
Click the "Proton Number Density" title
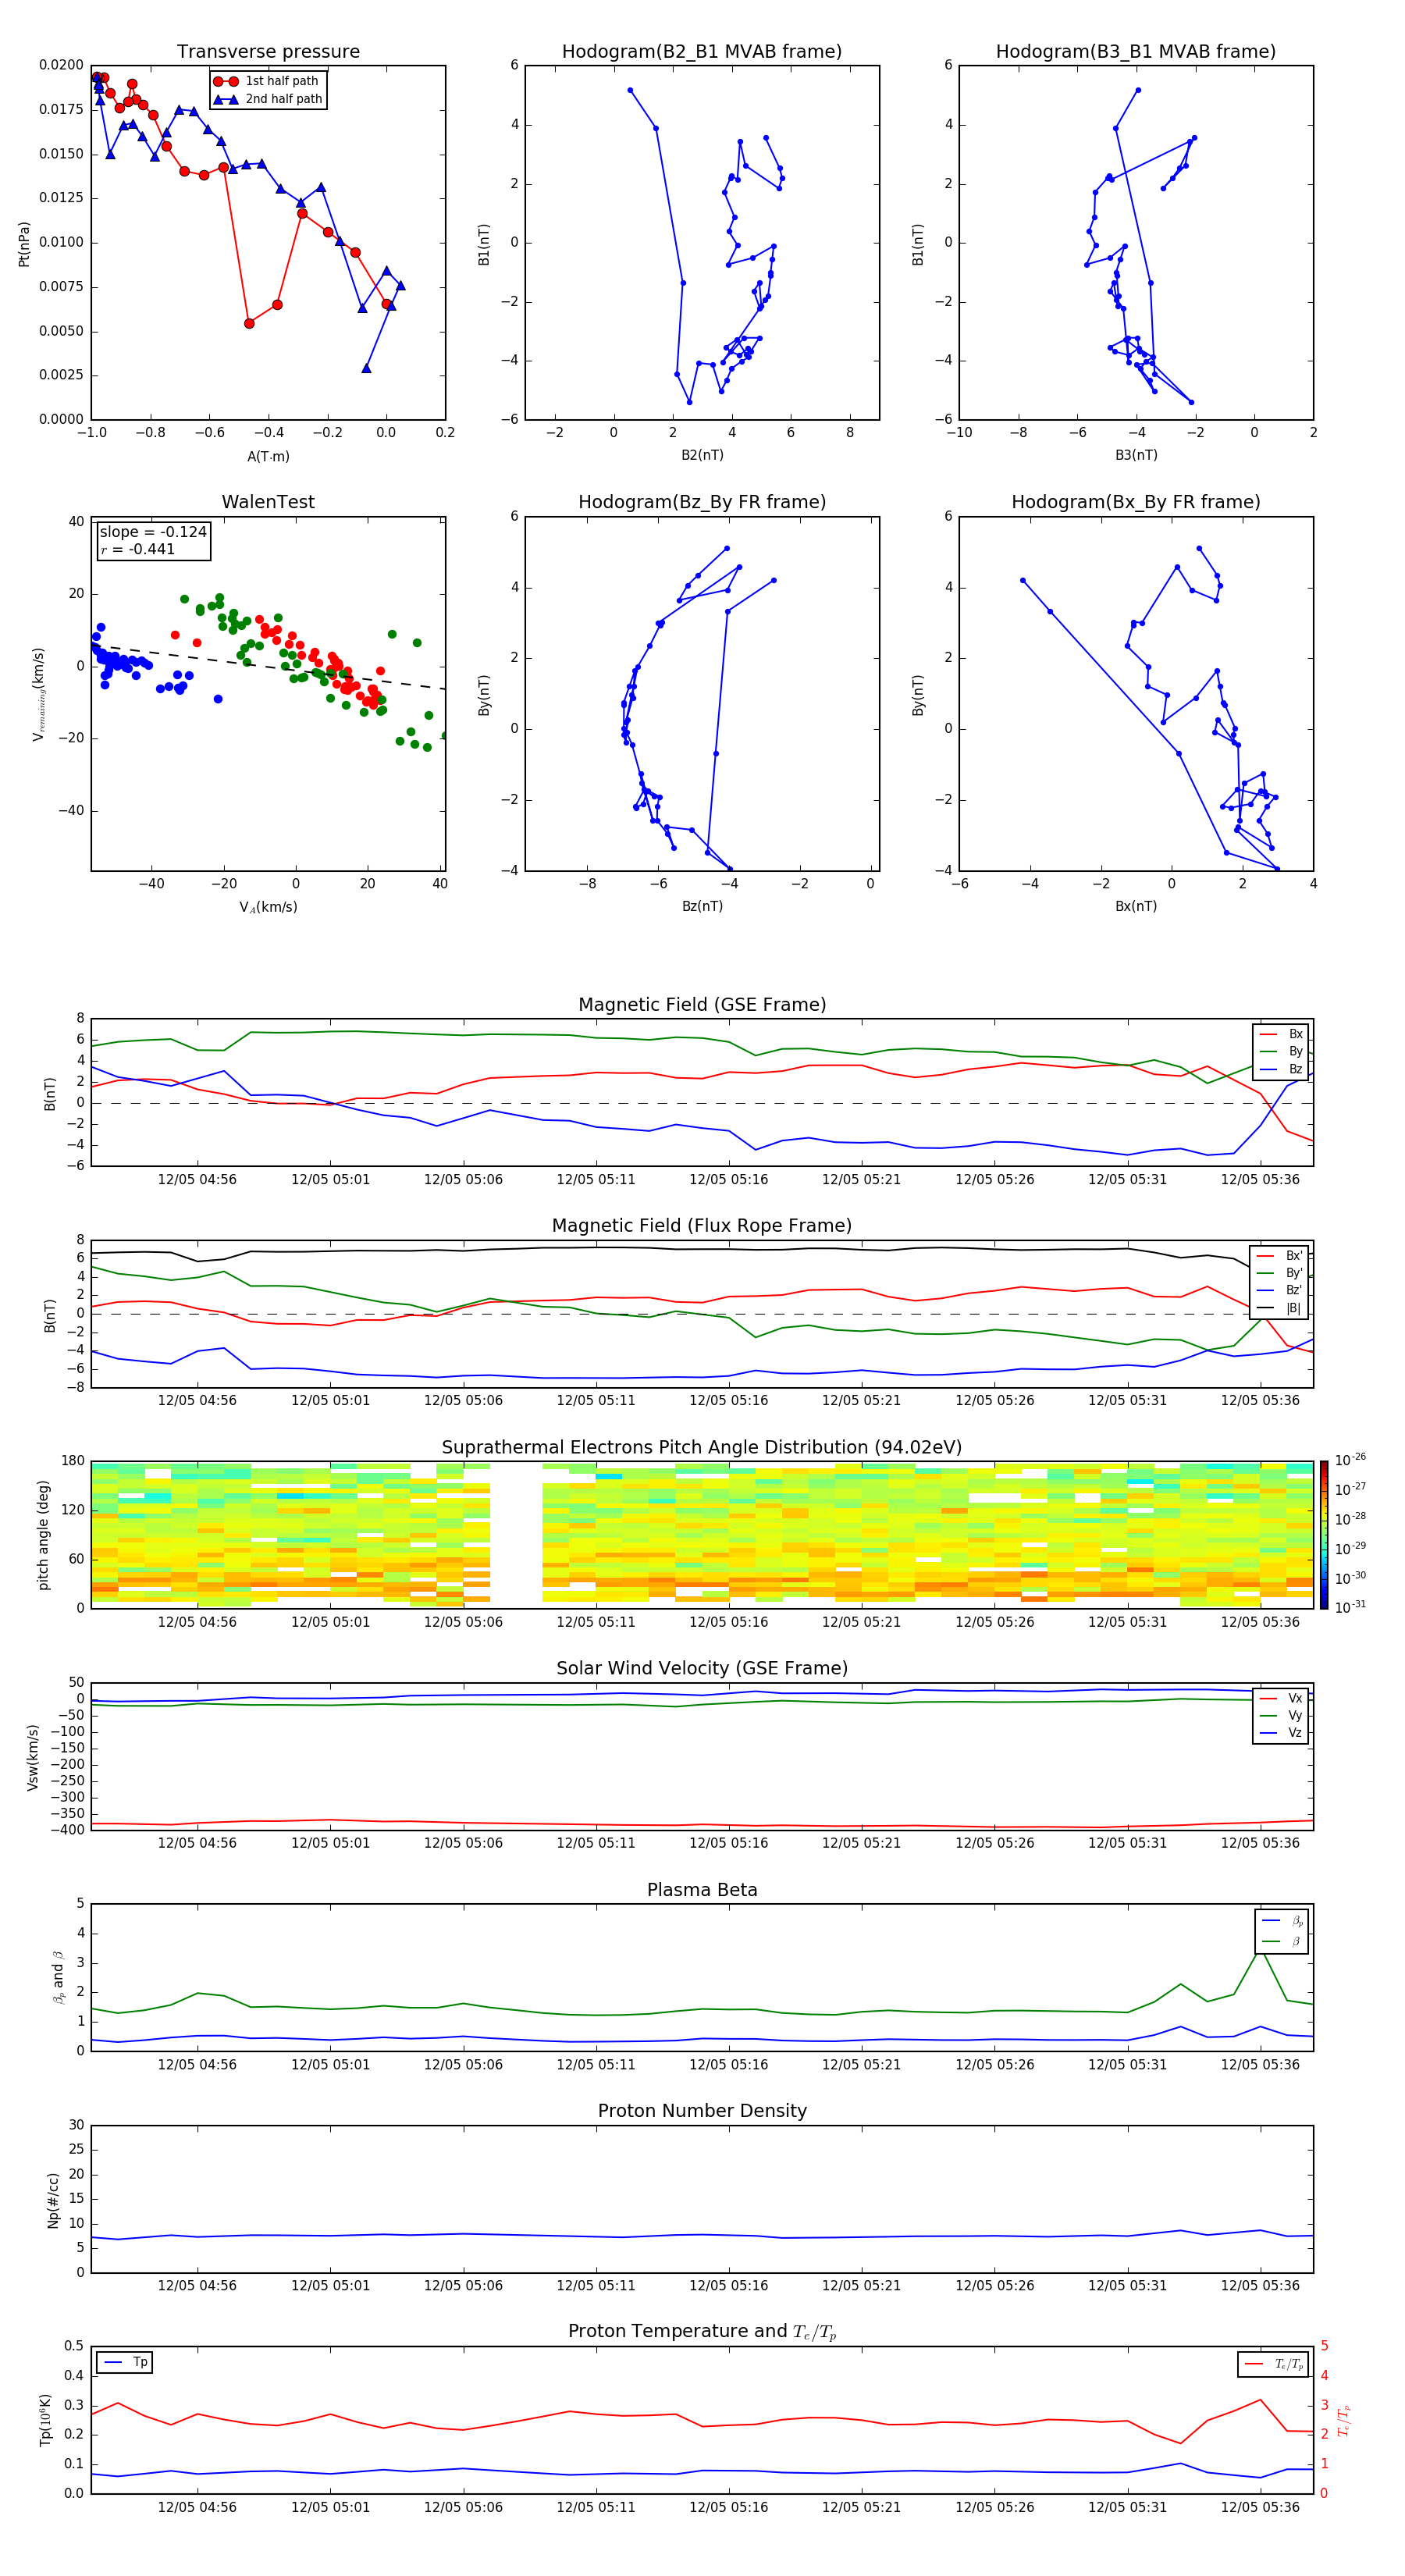click(702, 2111)
